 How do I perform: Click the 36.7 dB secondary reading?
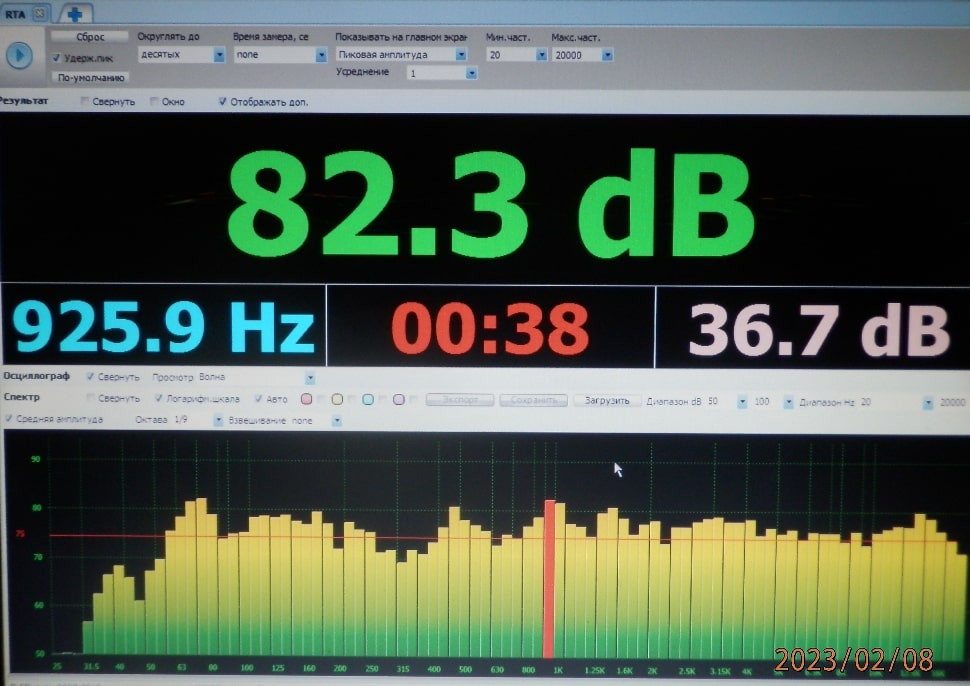tap(819, 330)
